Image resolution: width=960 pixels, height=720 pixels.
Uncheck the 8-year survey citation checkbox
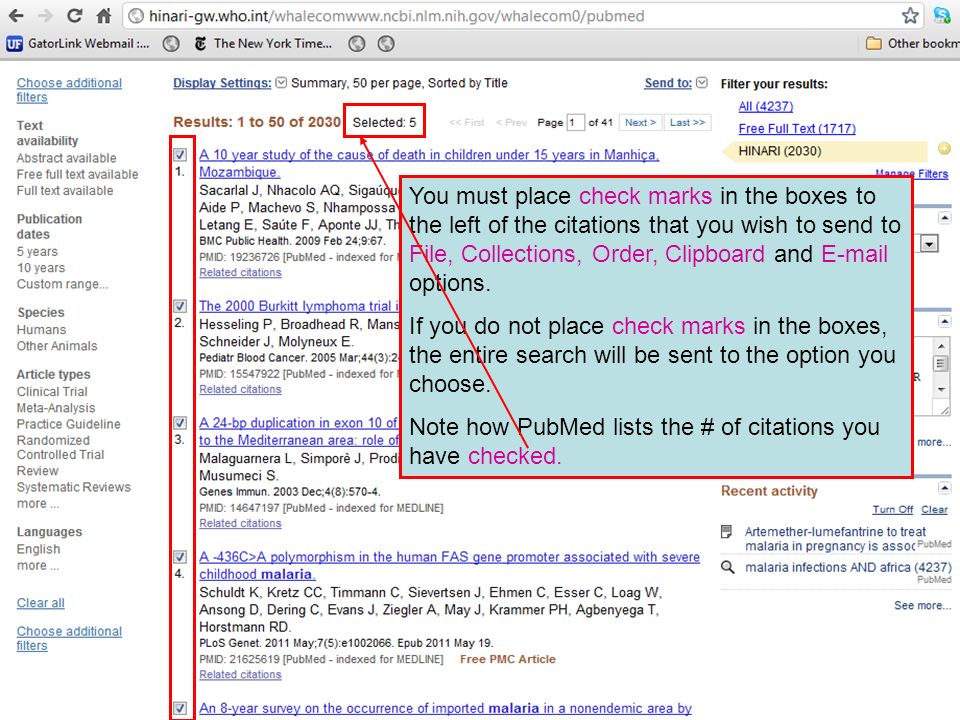[x=180, y=708]
